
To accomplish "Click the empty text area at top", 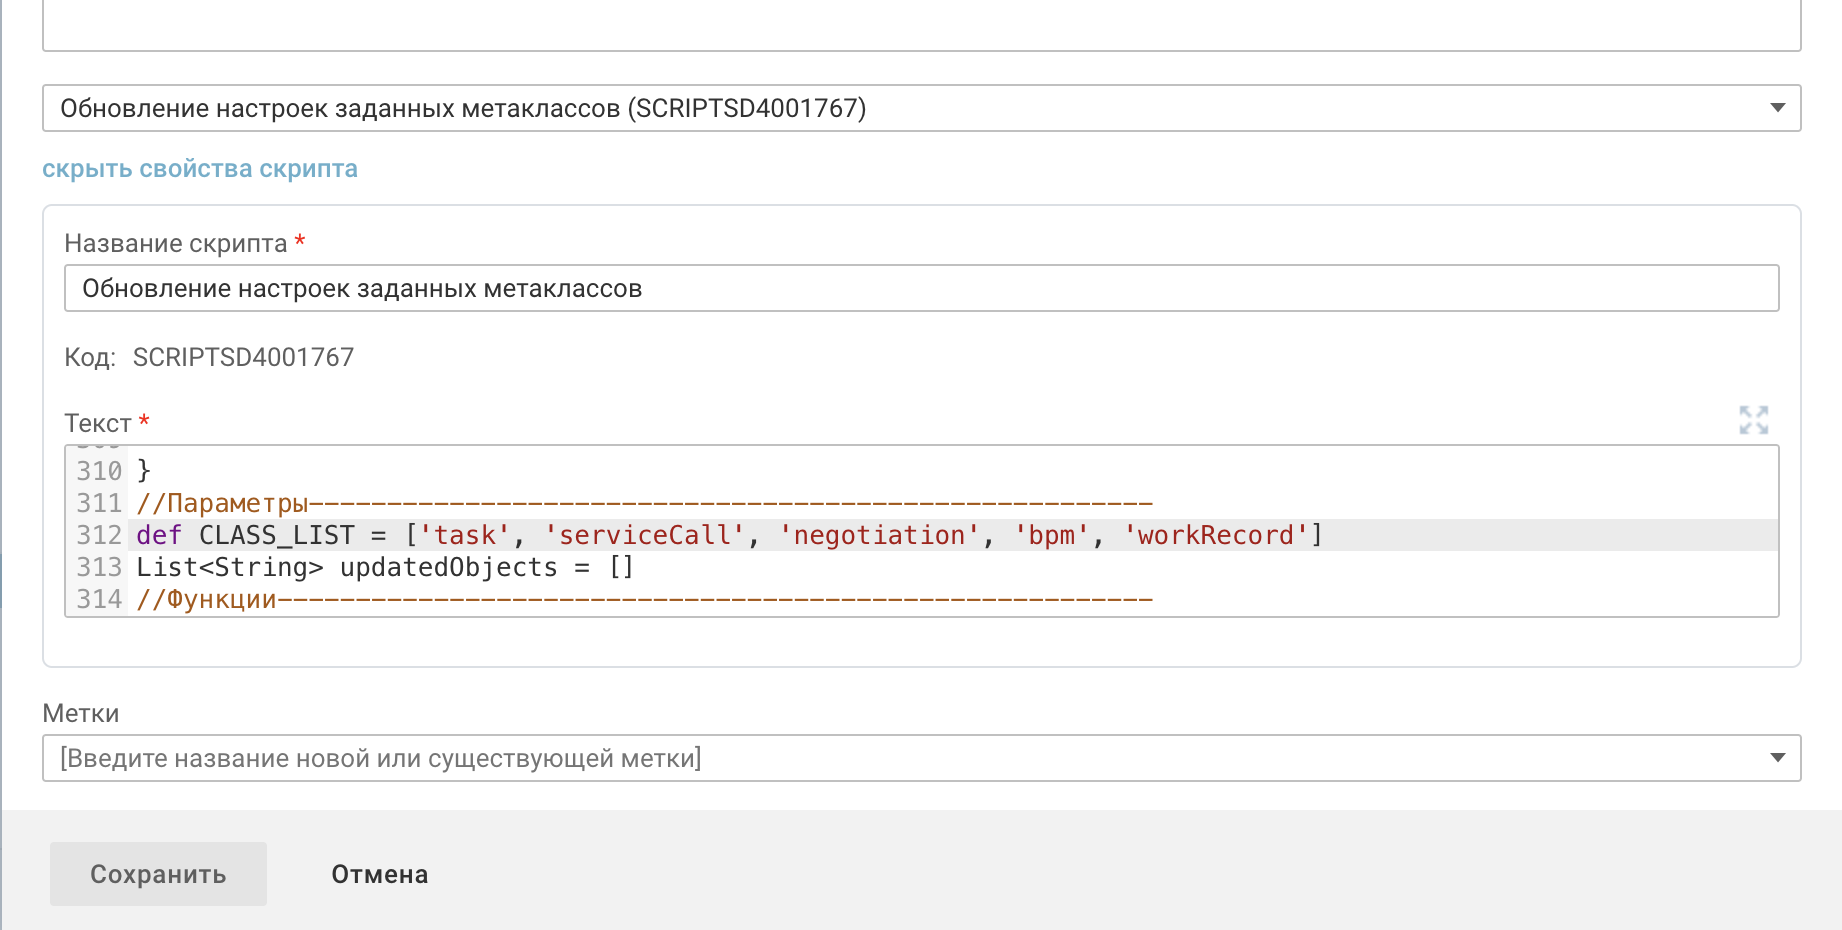I will [x=920, y=25].
